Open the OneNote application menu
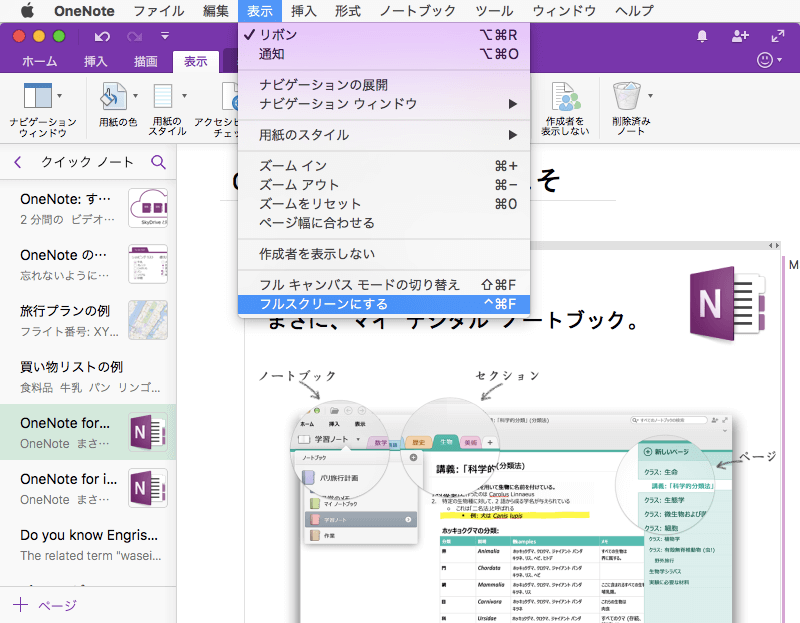The width and height of the screenshot is (800, 623). tap(84, 11)
